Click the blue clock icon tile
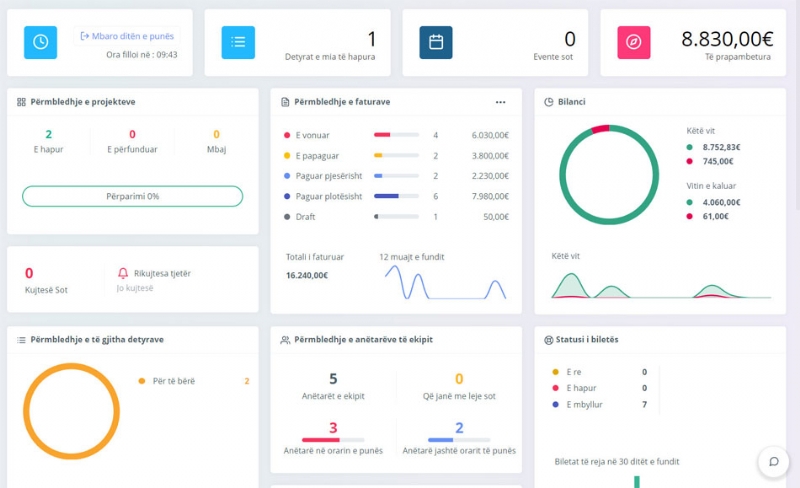Screen dimensions: 800x488 click(x=41, y=42)
